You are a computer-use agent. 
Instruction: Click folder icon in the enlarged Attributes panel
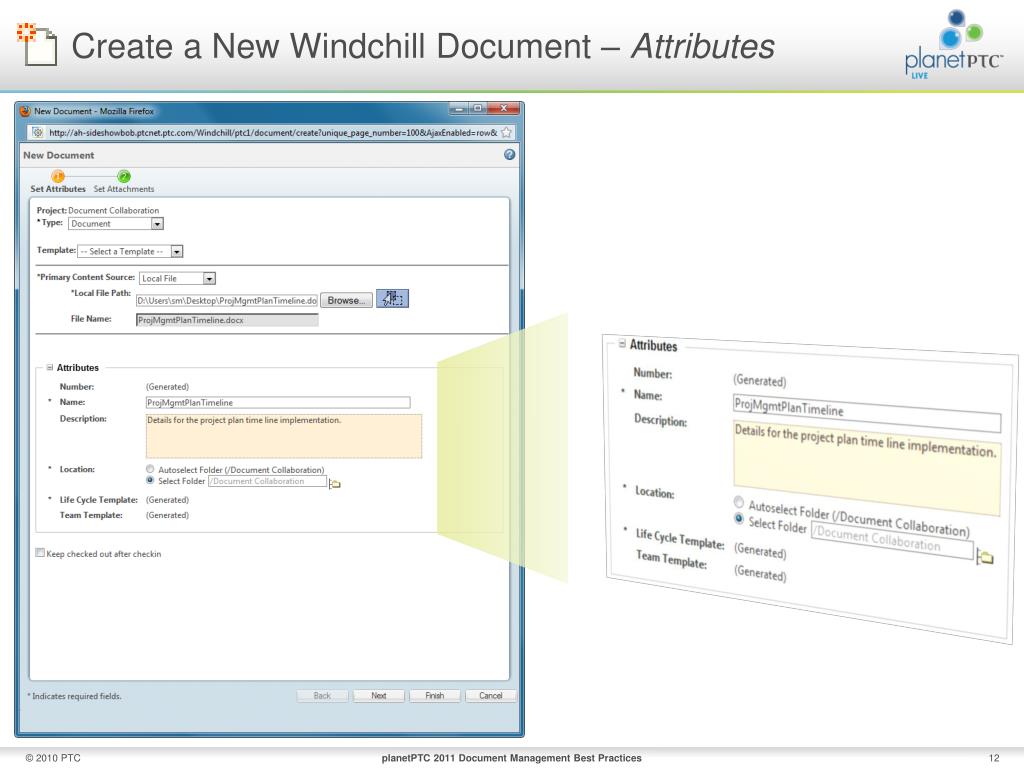[x=985, y=557]
